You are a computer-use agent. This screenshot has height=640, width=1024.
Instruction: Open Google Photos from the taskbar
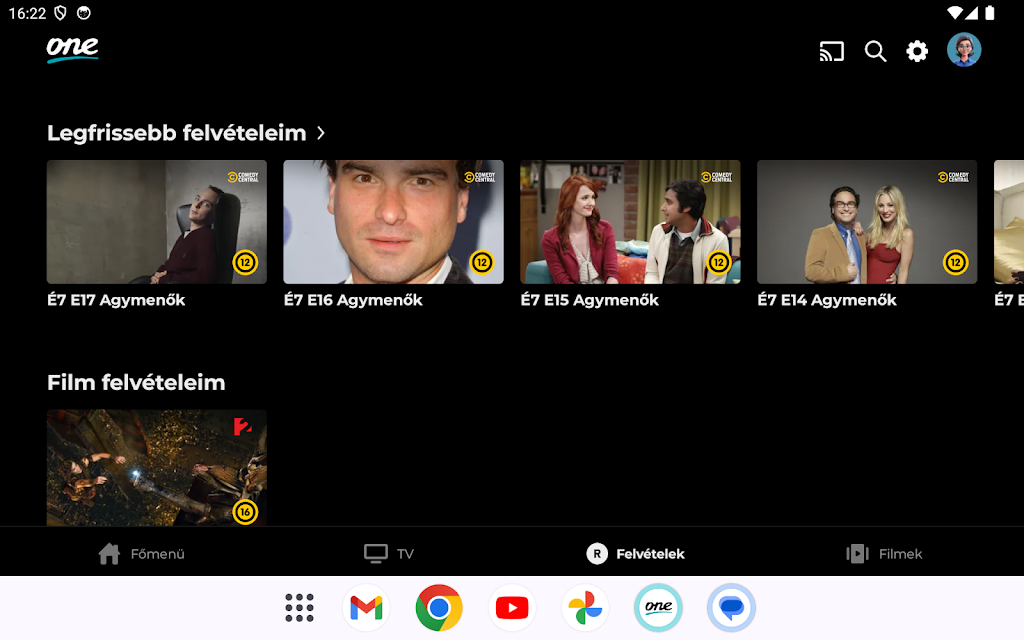point(585,607)
